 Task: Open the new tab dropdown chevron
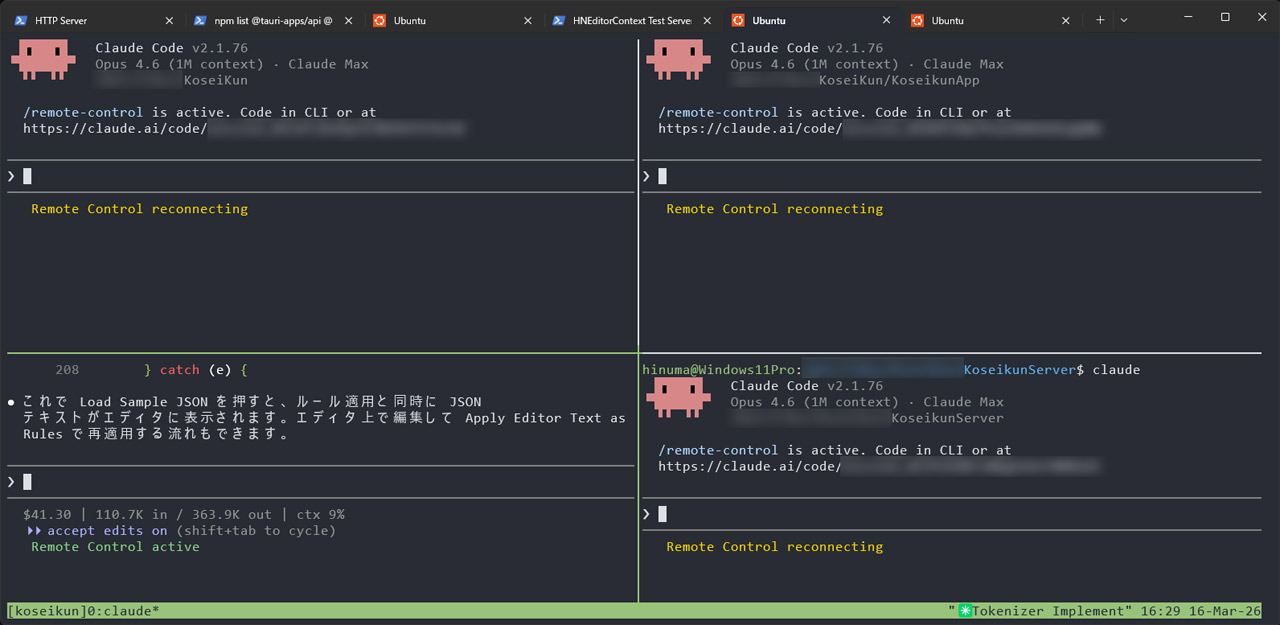[1125, 19]
